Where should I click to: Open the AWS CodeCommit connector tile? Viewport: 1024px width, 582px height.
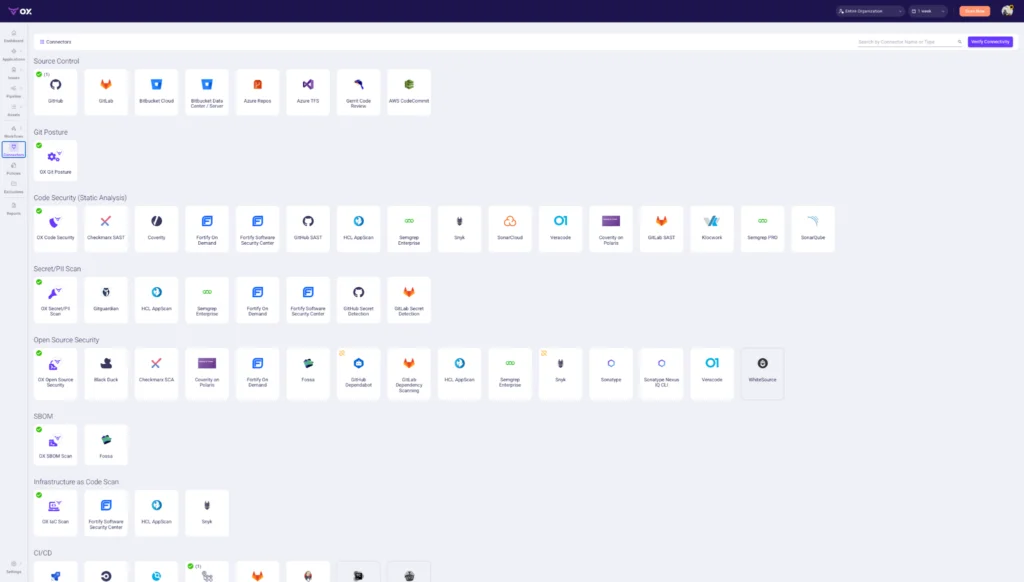coord(409,92)
